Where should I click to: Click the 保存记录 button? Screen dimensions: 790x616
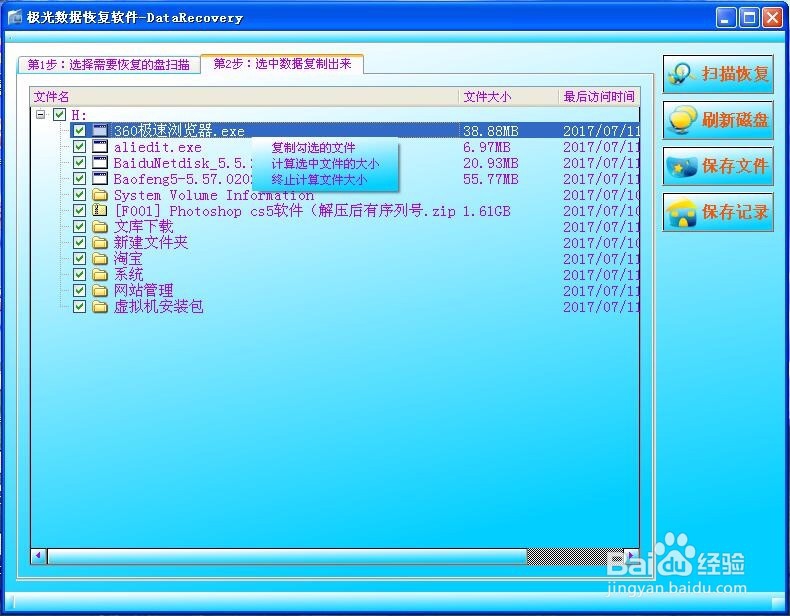[718, 212]
